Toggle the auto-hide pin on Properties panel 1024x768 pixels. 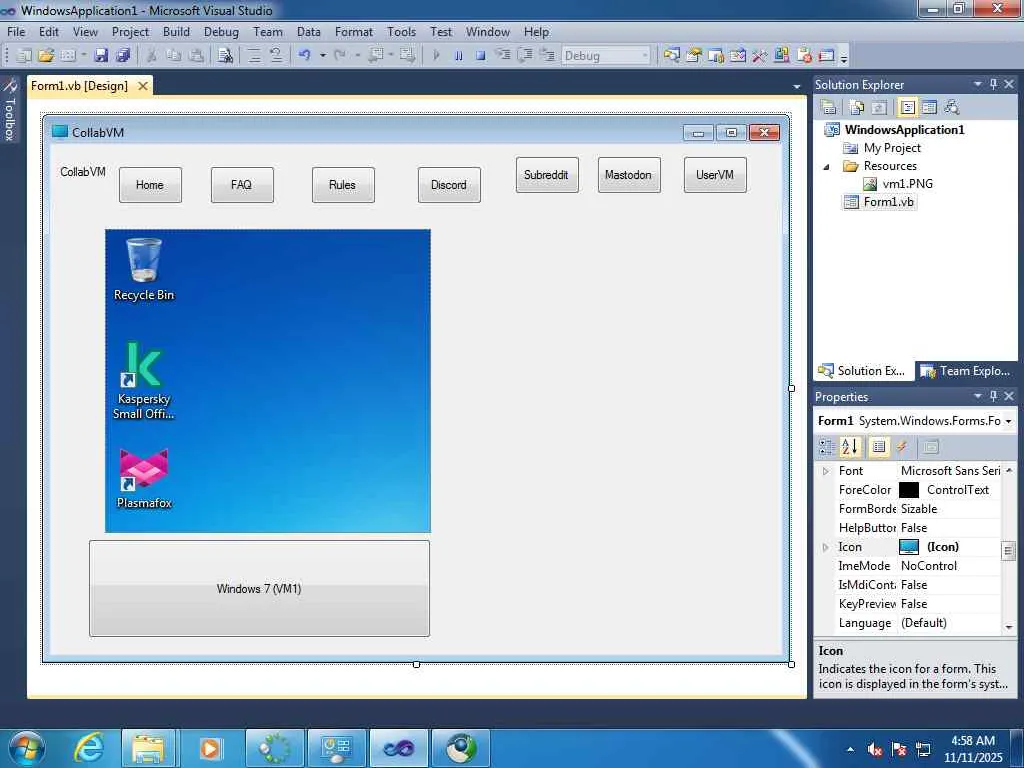[x=993, y=396]
